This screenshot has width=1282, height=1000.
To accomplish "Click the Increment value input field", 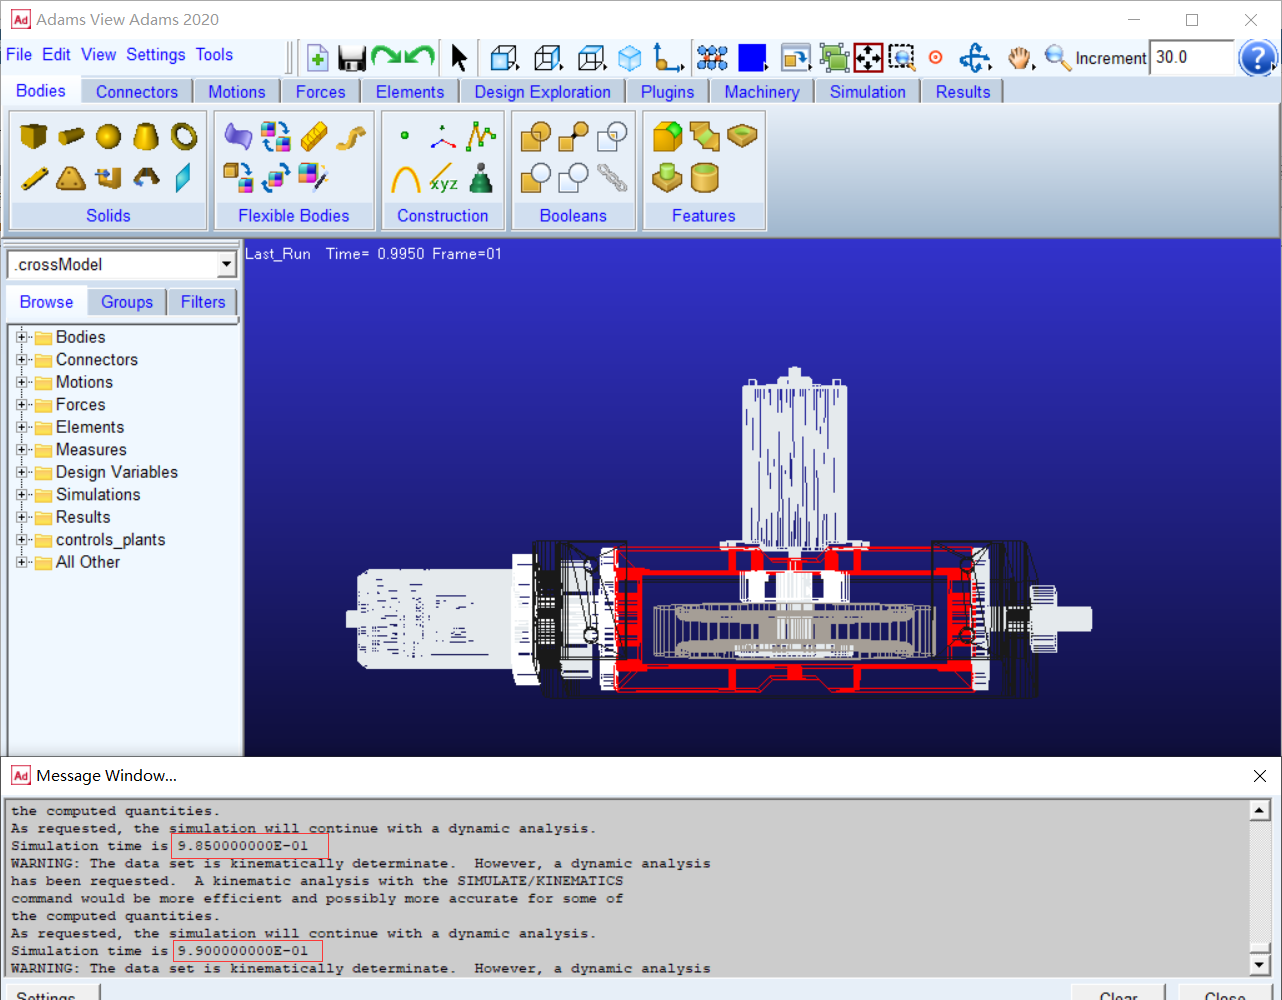I will pos(1190,58).
